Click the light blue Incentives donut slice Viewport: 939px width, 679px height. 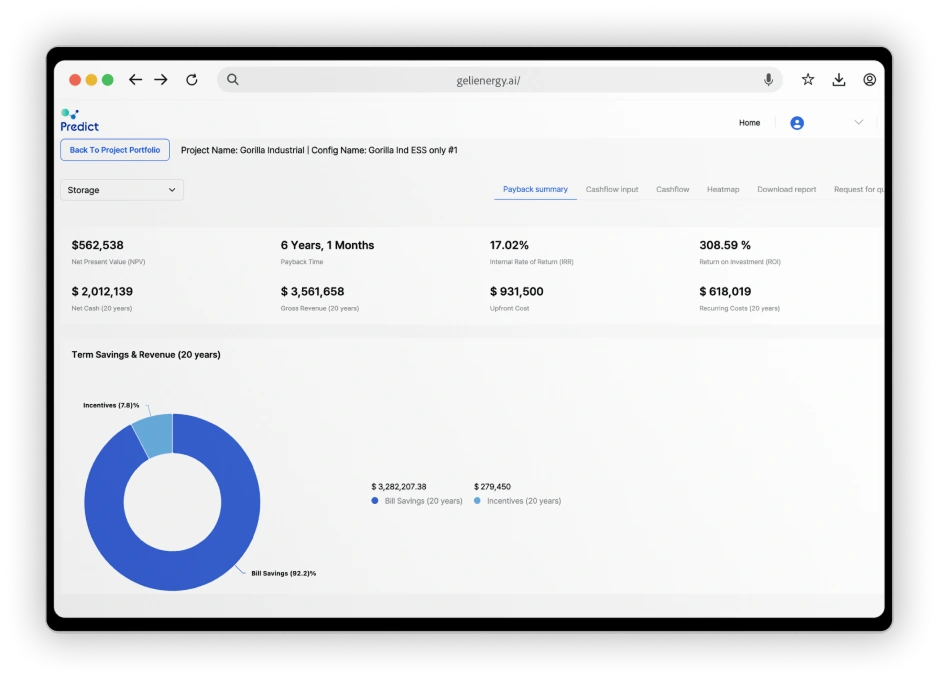[x=155, y=434]
